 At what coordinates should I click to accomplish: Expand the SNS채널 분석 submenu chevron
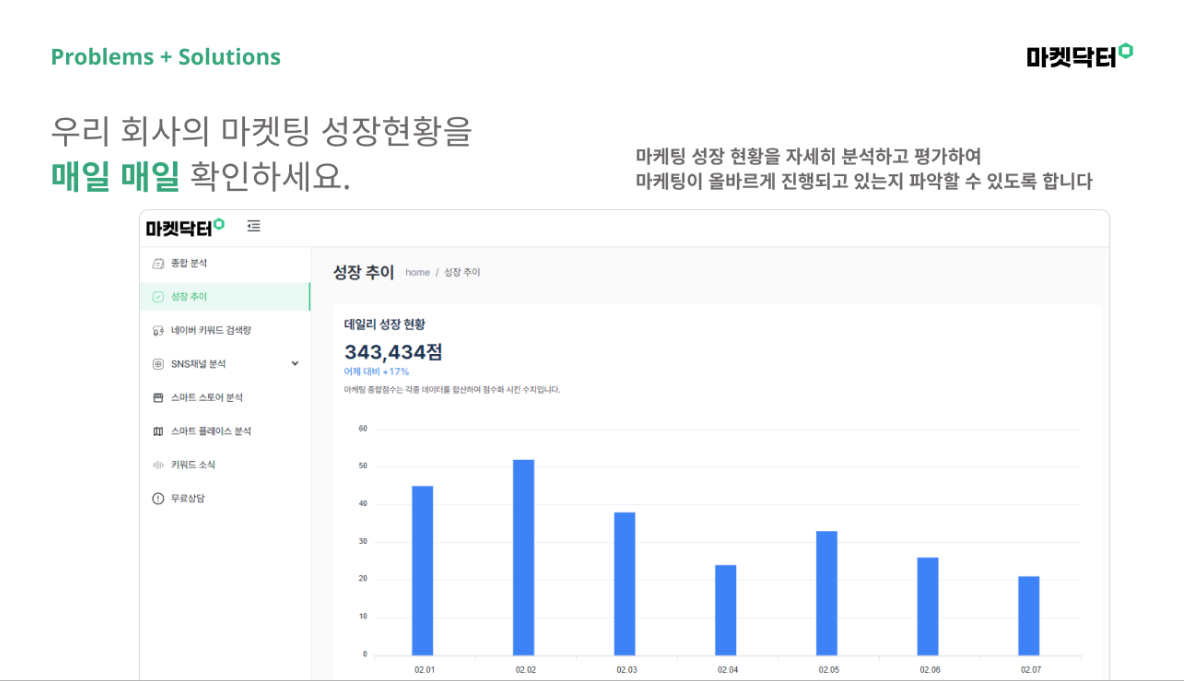pos(295,364)
